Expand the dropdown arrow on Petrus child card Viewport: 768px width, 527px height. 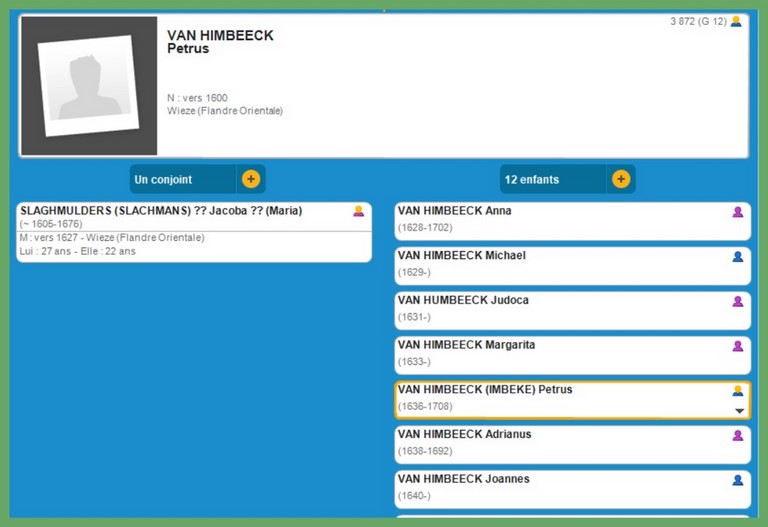[739, 410]
